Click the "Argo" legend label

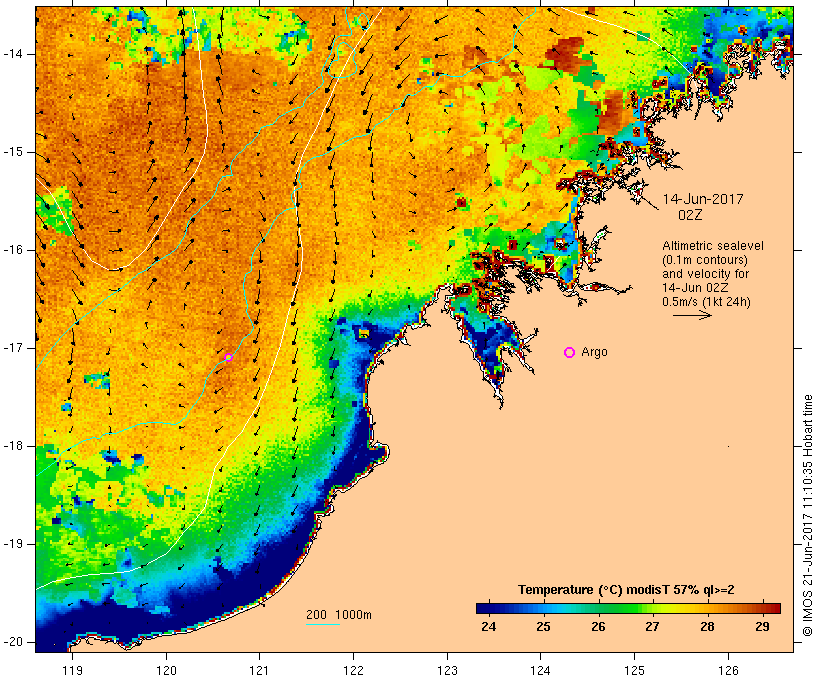coord(595,352)
